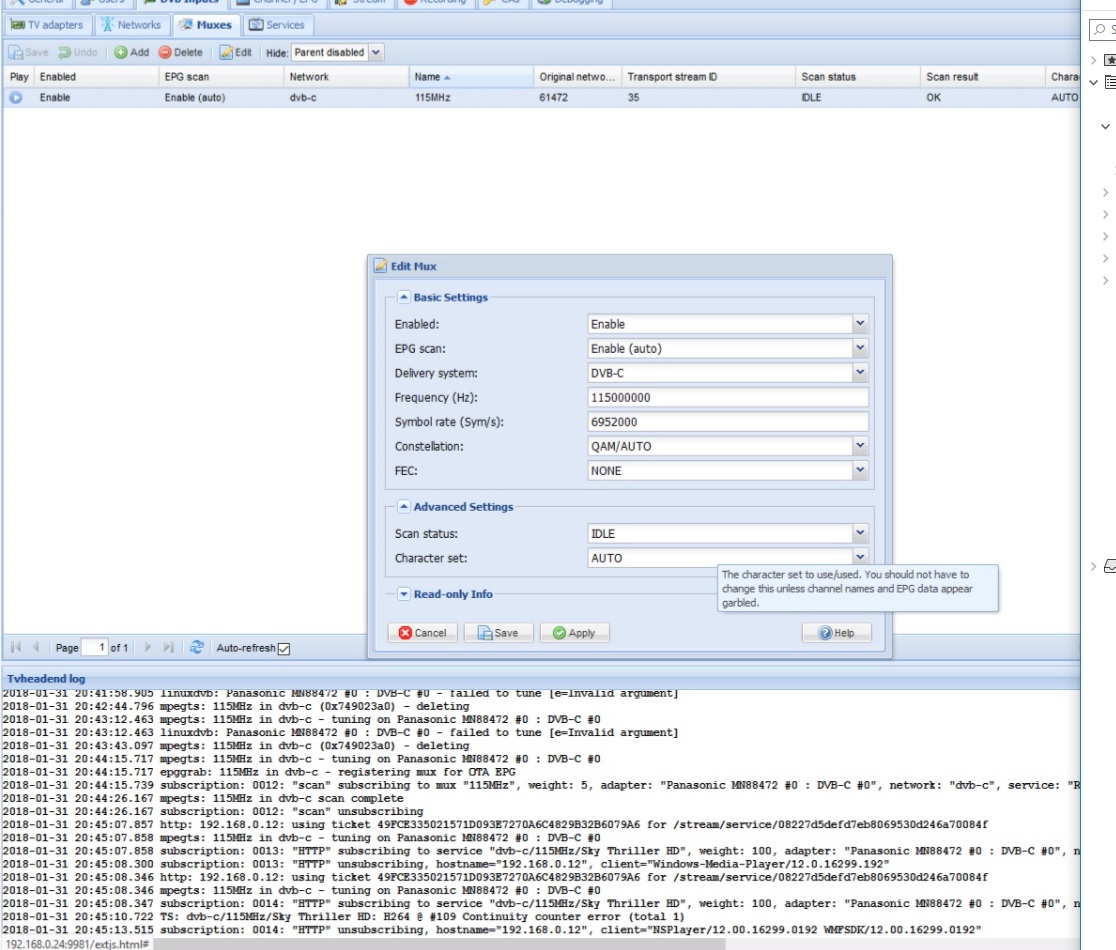
Task: Cancel the Edit Mux dialog
Action: (x=422, y=633)
